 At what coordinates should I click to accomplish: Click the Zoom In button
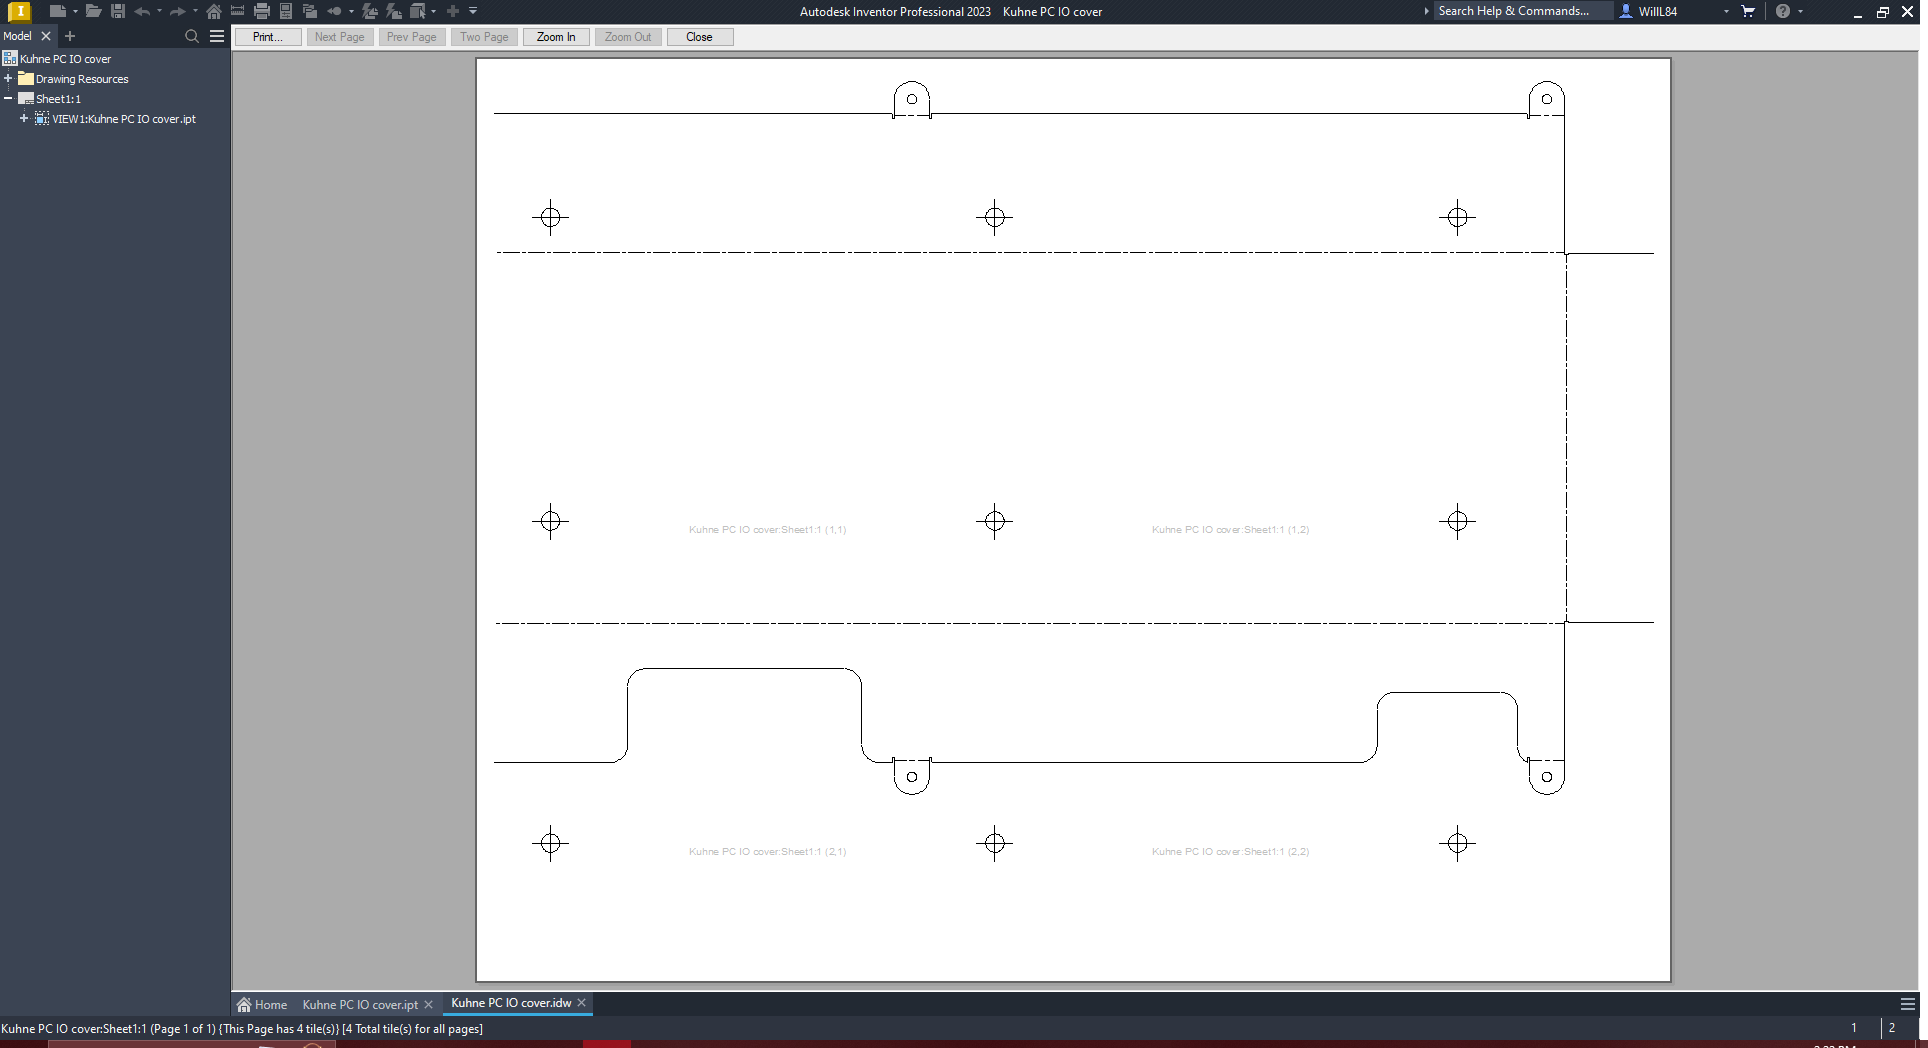coord(555,37)
